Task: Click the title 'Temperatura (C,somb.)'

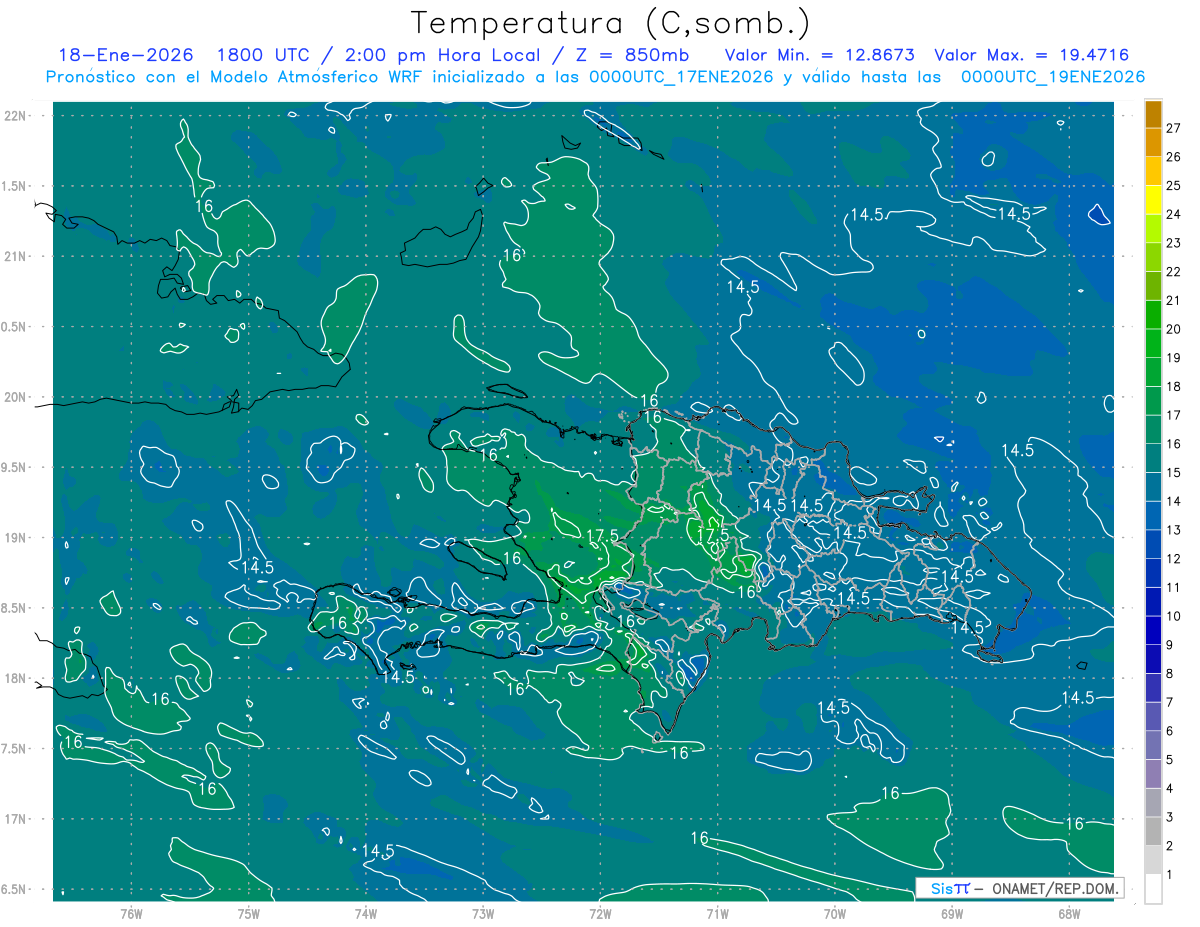Action: (610, 22)
